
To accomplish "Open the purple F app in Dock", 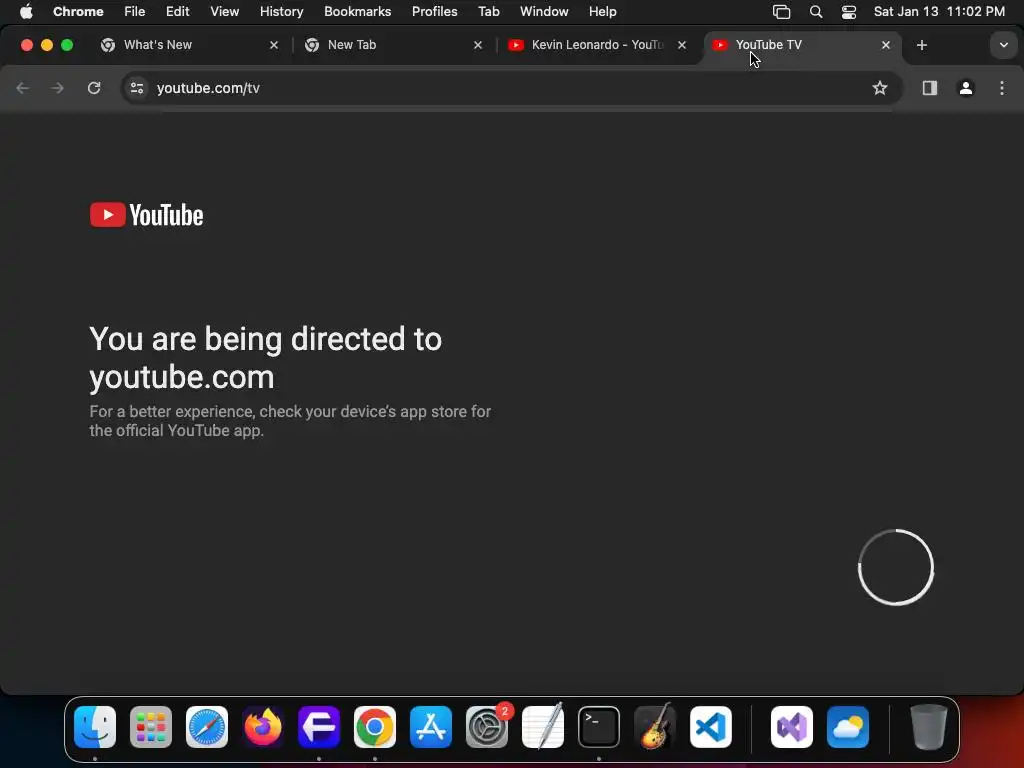I will pos(319,727).
